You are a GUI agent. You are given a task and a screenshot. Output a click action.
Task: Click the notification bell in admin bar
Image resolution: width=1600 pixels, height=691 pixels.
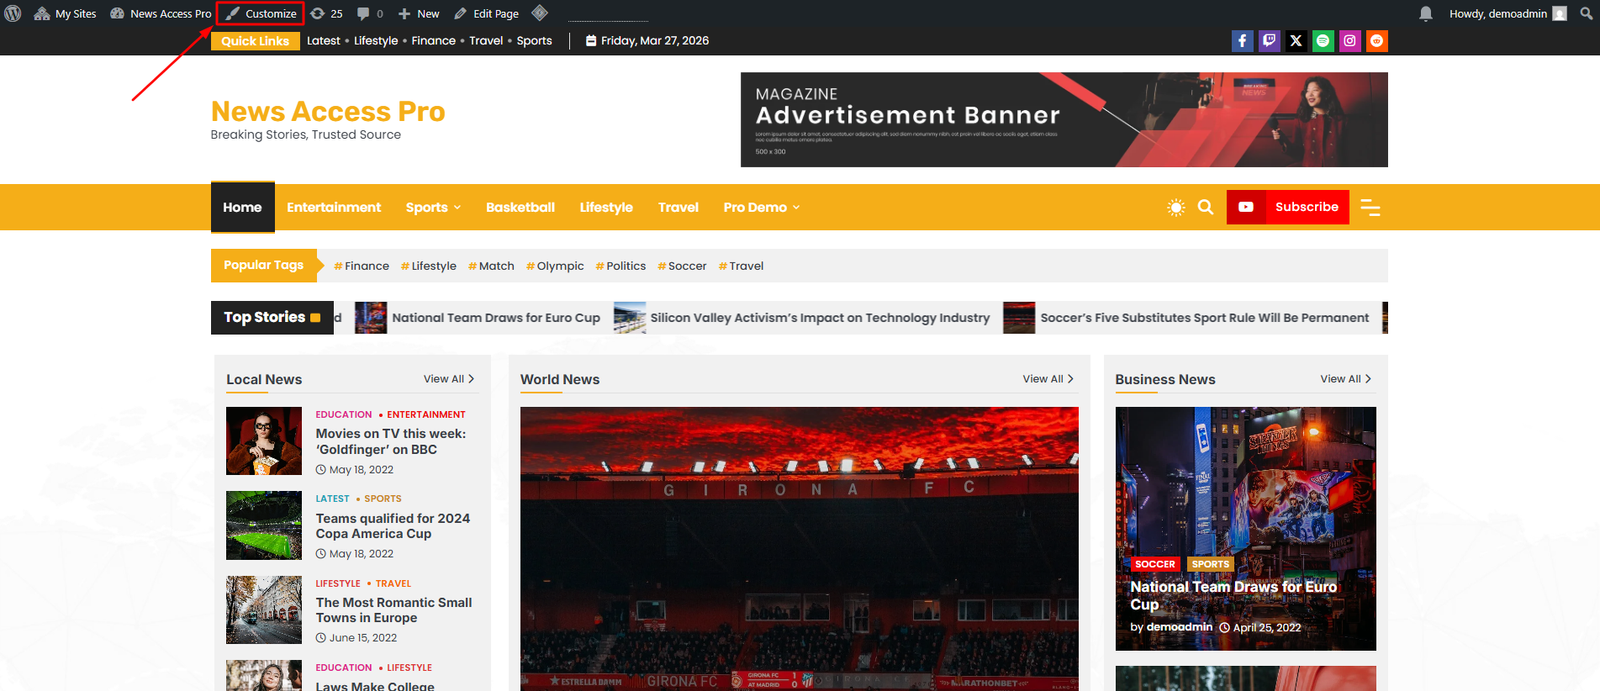click(x=1426, y=13)
